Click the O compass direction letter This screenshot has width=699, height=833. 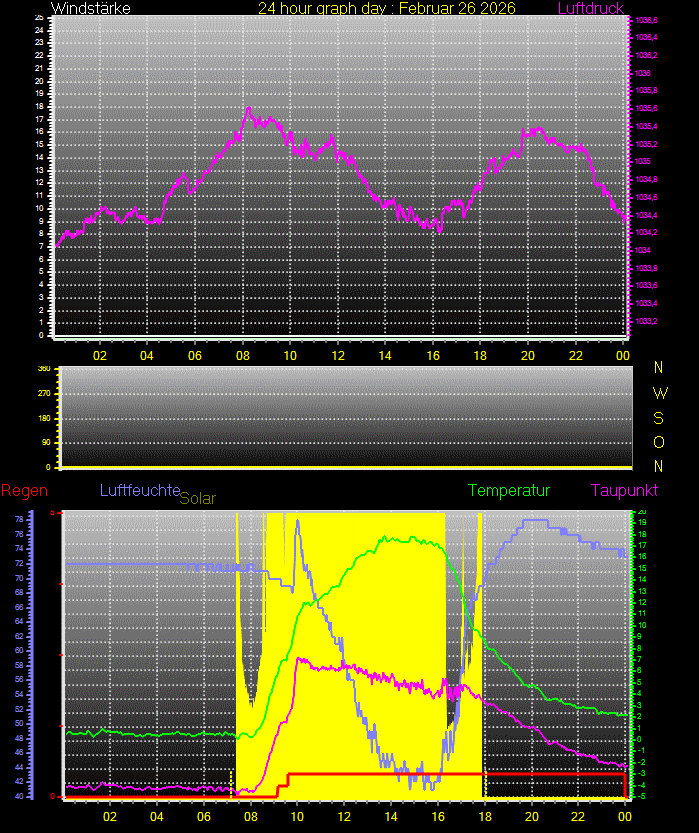click(658, 442)
